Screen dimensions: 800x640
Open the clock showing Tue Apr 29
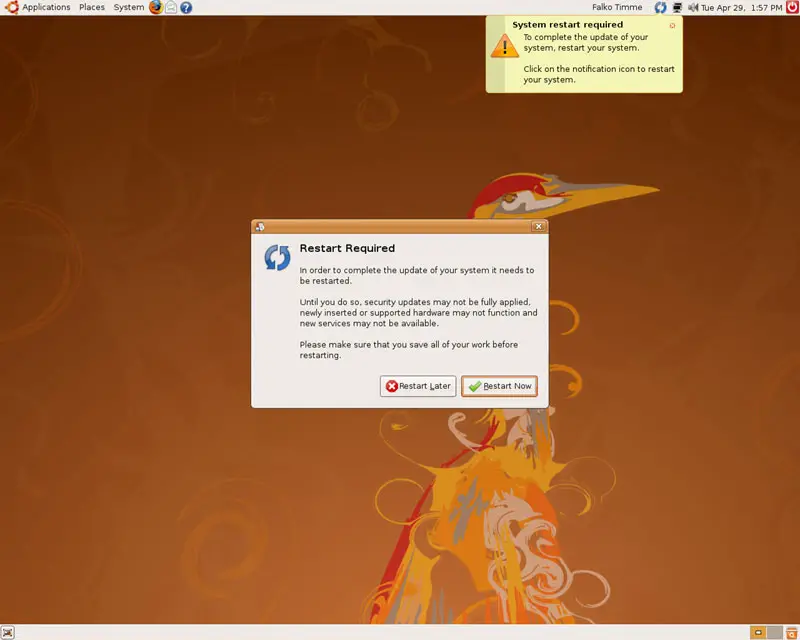click(x=741, y=8)
